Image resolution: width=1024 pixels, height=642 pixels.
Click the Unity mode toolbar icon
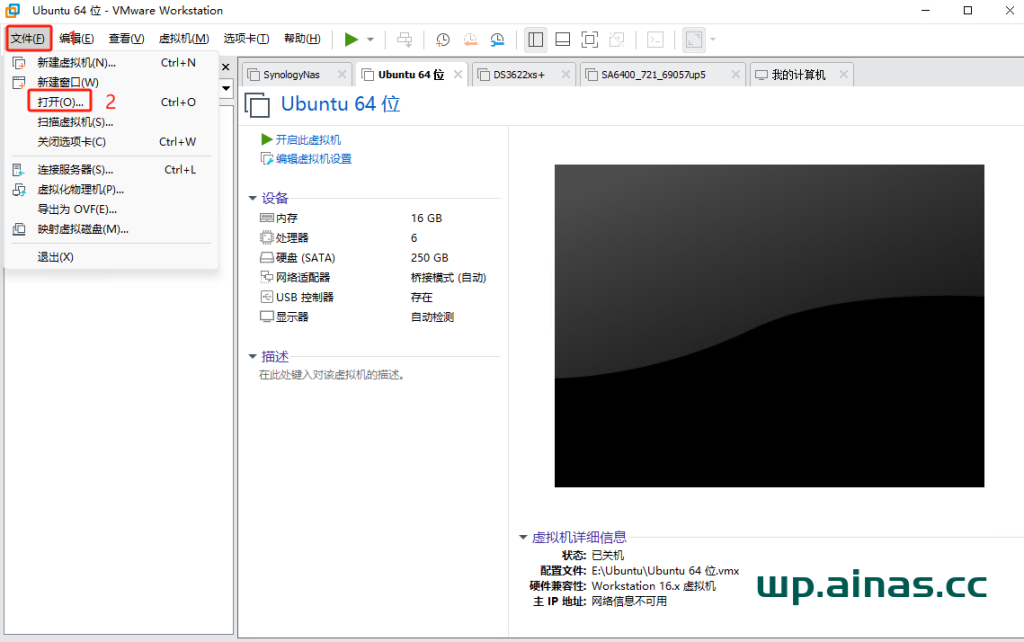(616, 39)
